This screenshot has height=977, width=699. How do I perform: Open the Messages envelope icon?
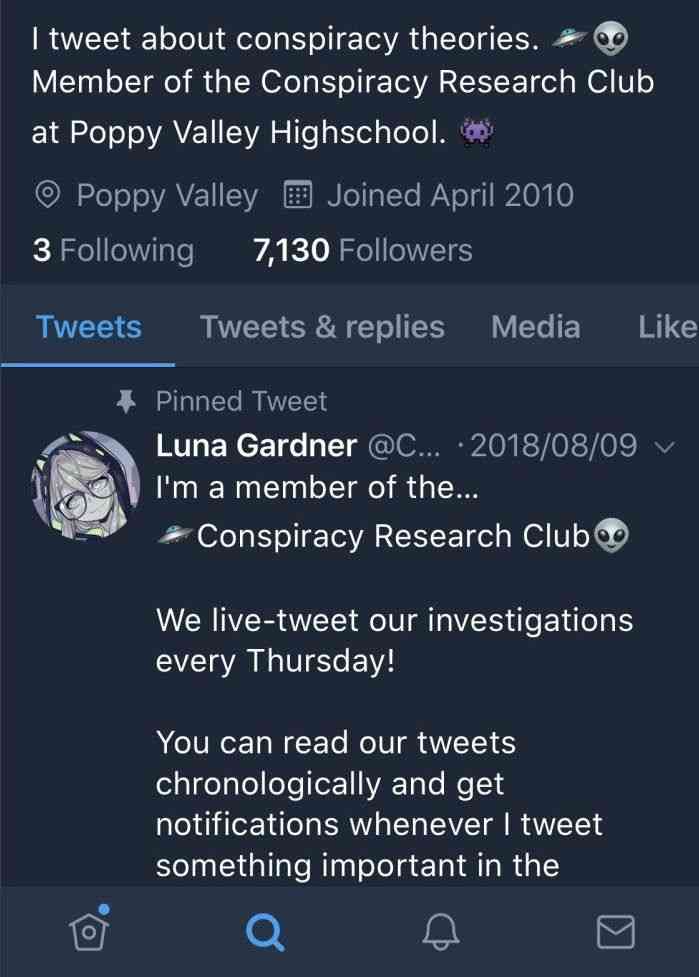click(615, 932)
